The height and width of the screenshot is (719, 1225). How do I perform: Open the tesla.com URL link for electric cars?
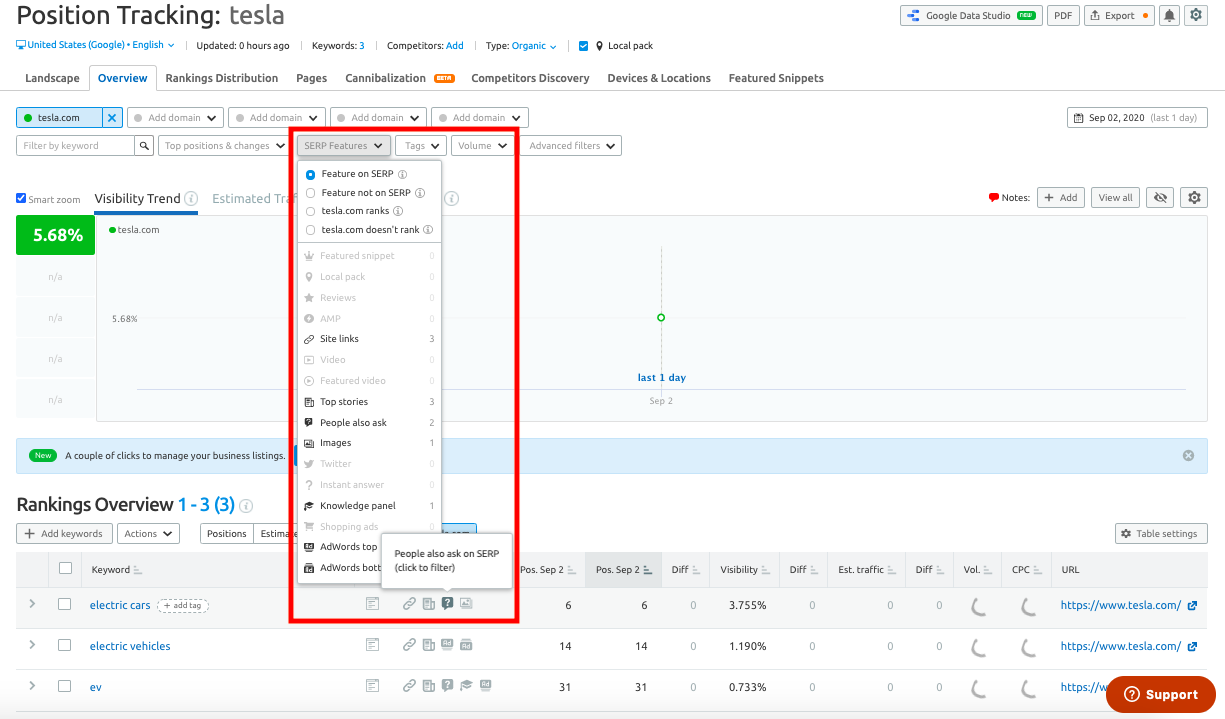tap(1122, 604)
